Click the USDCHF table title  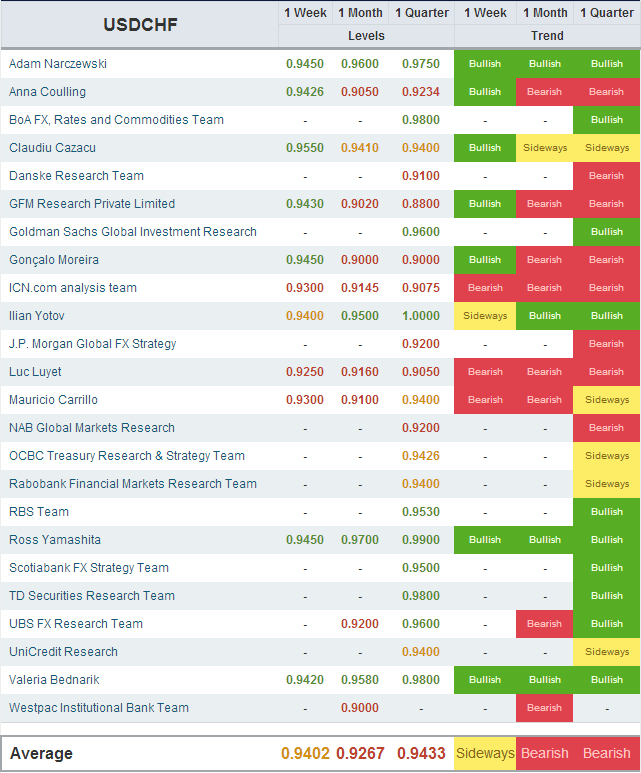coord(140,25)
